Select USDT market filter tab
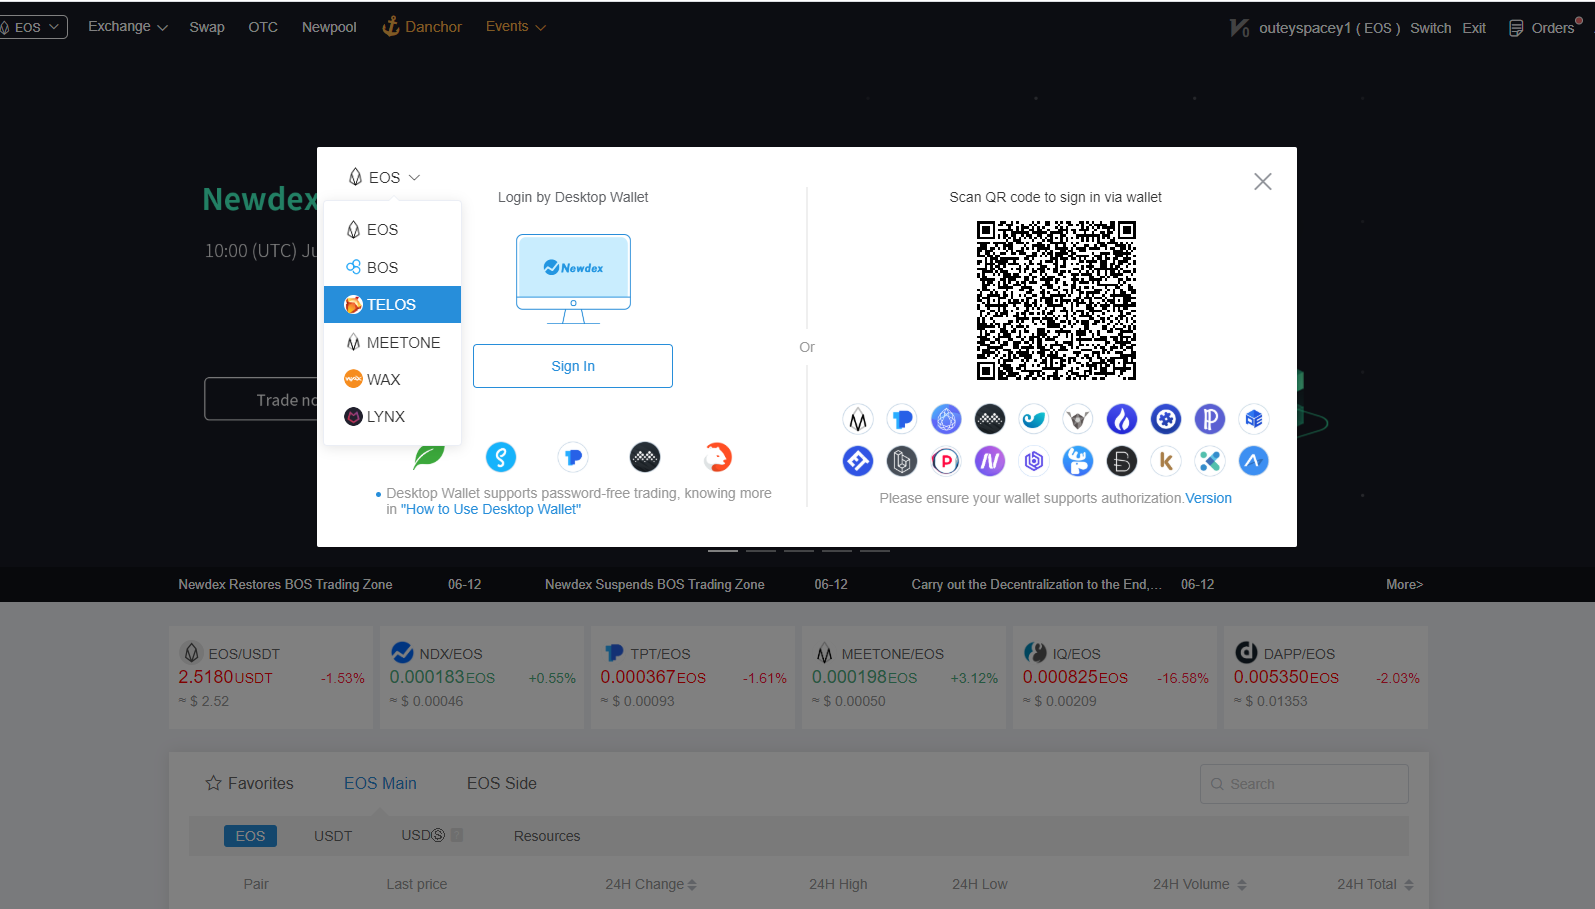Image resolution: width=1595 pixels, height=909 pixels. (x=333, y=836)
